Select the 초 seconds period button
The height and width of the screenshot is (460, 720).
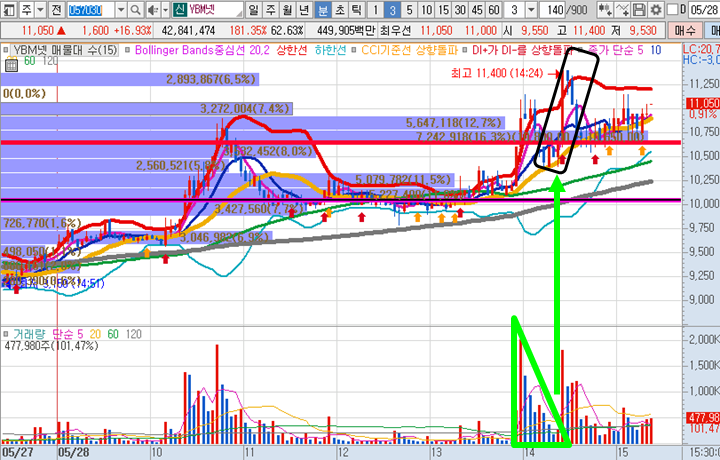(340, 10)
